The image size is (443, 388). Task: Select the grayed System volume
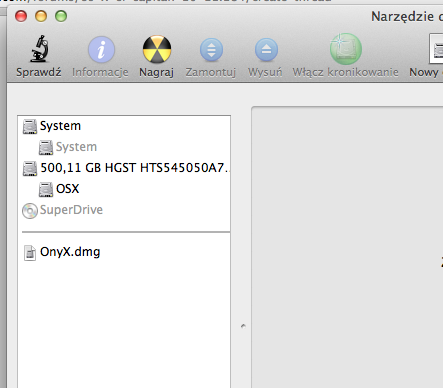coord(124,147)
